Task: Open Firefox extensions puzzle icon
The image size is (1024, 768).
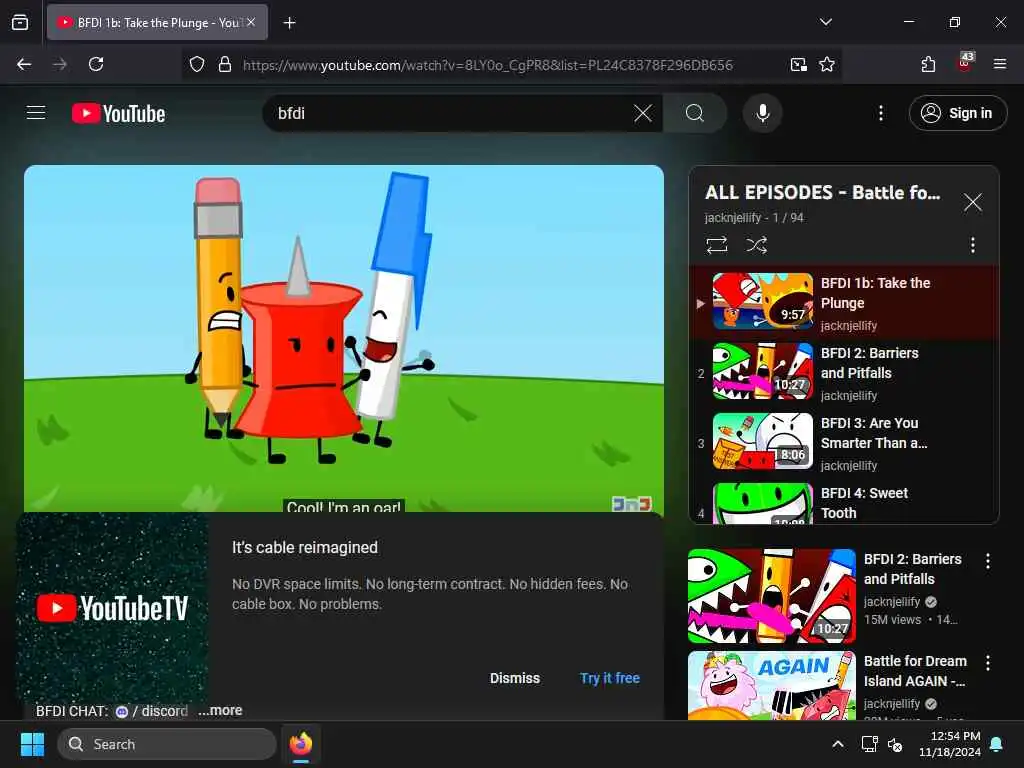Action: [x=928, y=64]
